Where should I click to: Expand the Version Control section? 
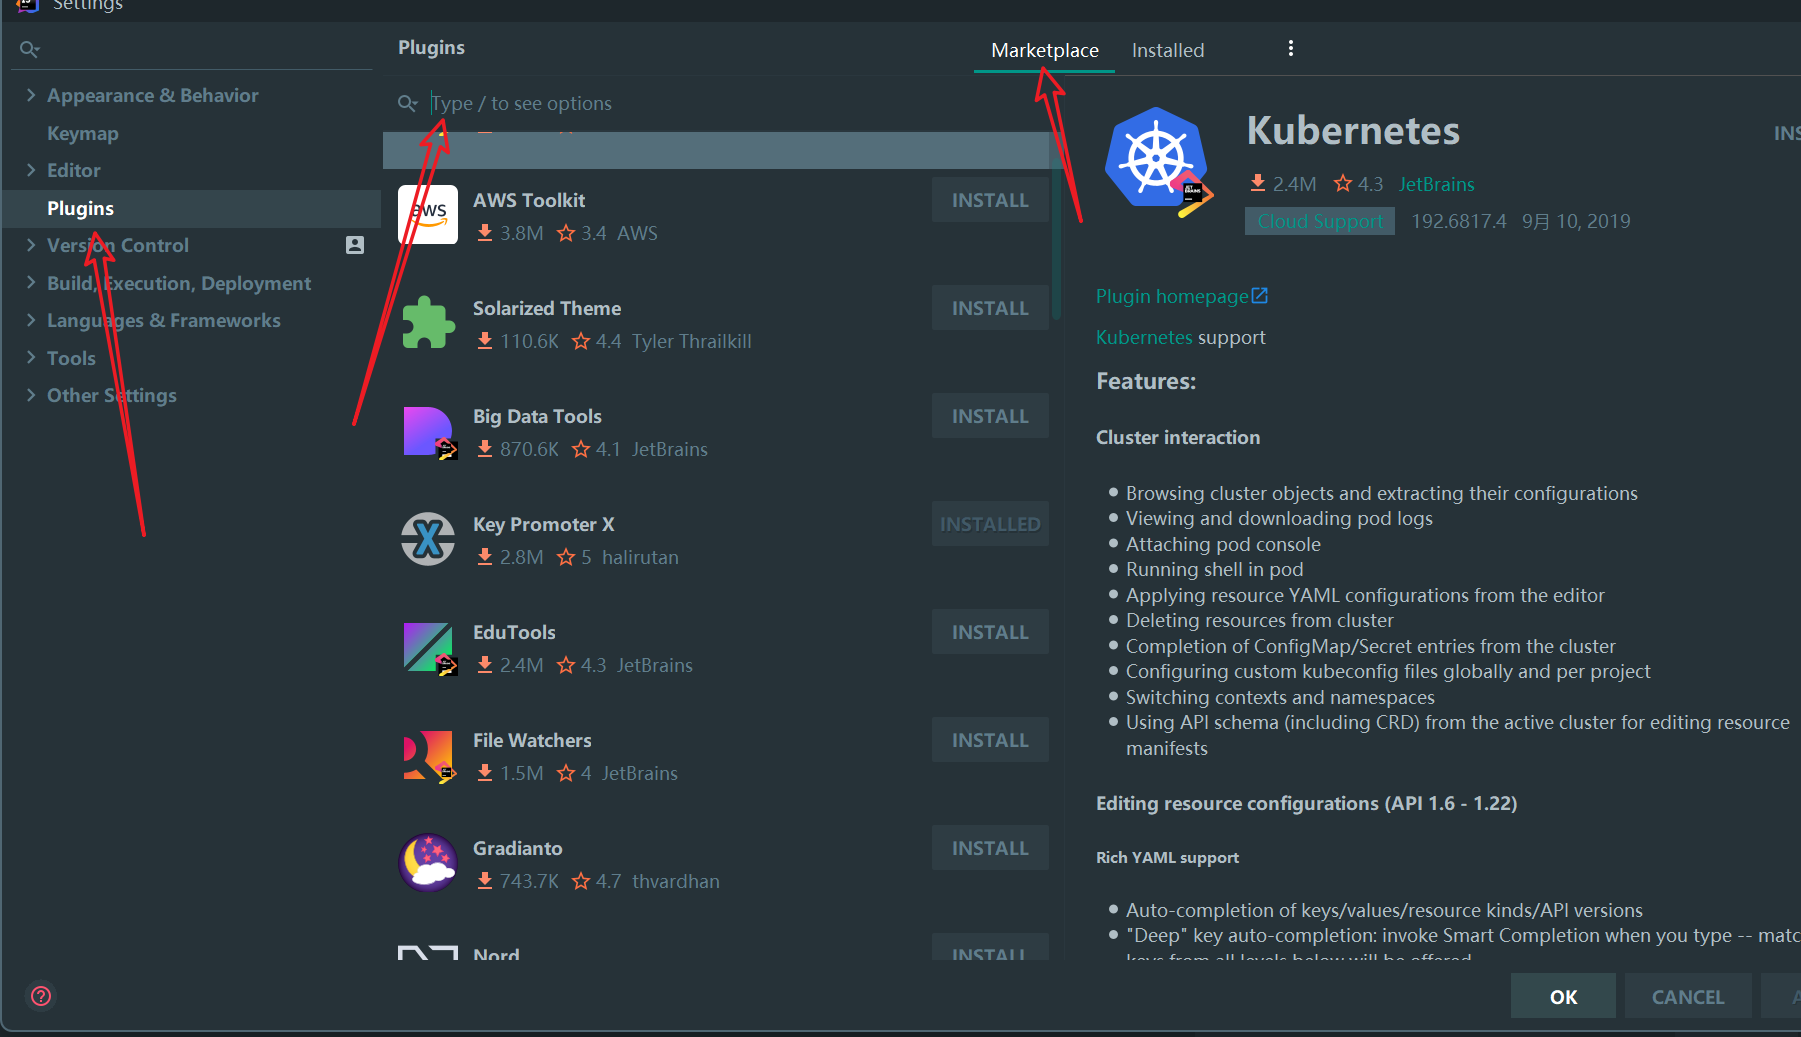(31, 245)
